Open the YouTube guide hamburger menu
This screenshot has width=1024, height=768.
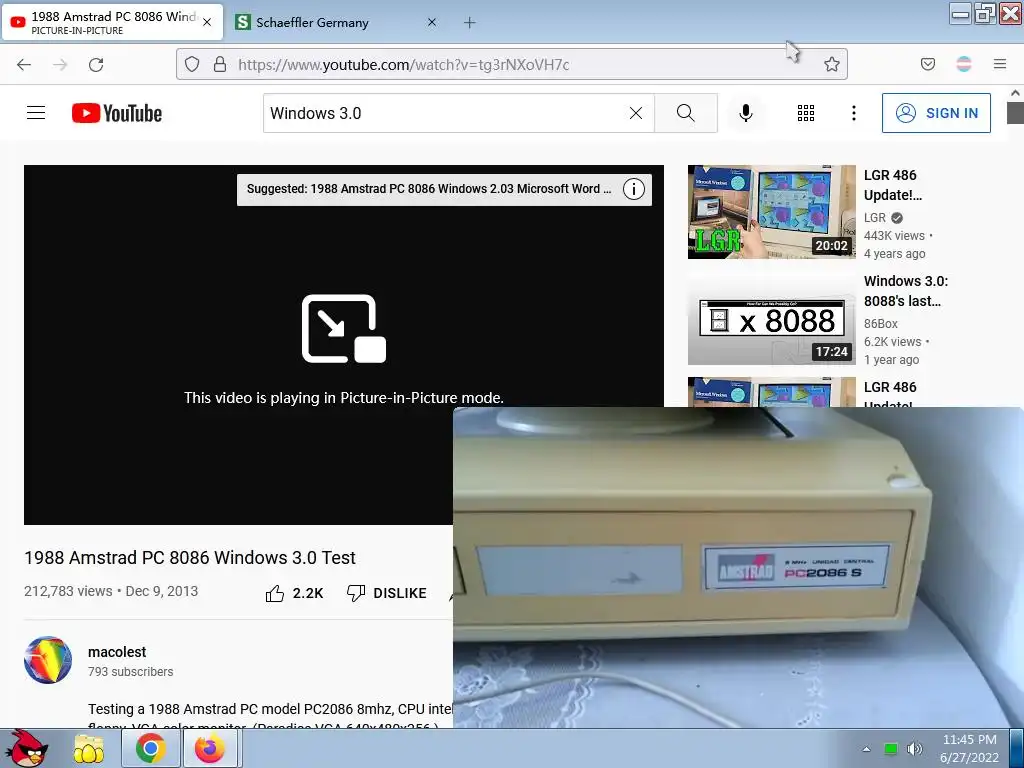(36, 113)
